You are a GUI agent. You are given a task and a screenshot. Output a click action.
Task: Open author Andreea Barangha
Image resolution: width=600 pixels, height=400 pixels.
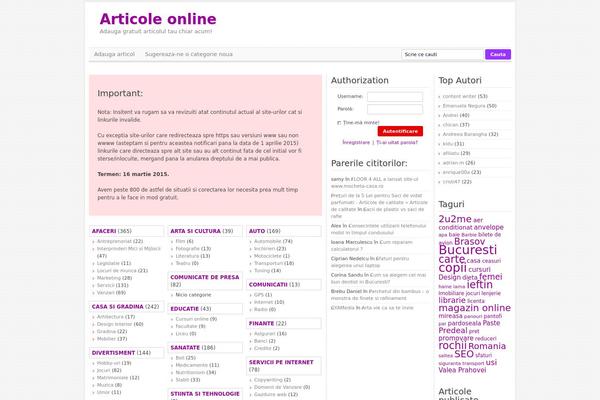465,134
